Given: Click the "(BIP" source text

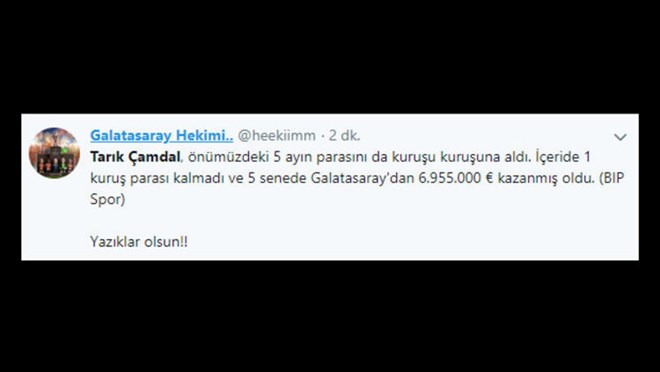Looking at the screenshot, I should pos(611,178).
